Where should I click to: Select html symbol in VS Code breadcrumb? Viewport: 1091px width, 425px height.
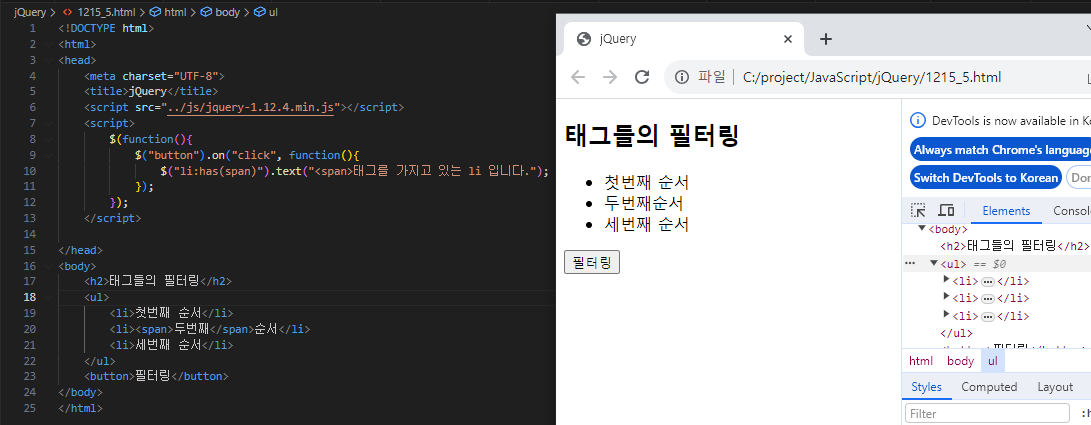(x=168, y=13)
